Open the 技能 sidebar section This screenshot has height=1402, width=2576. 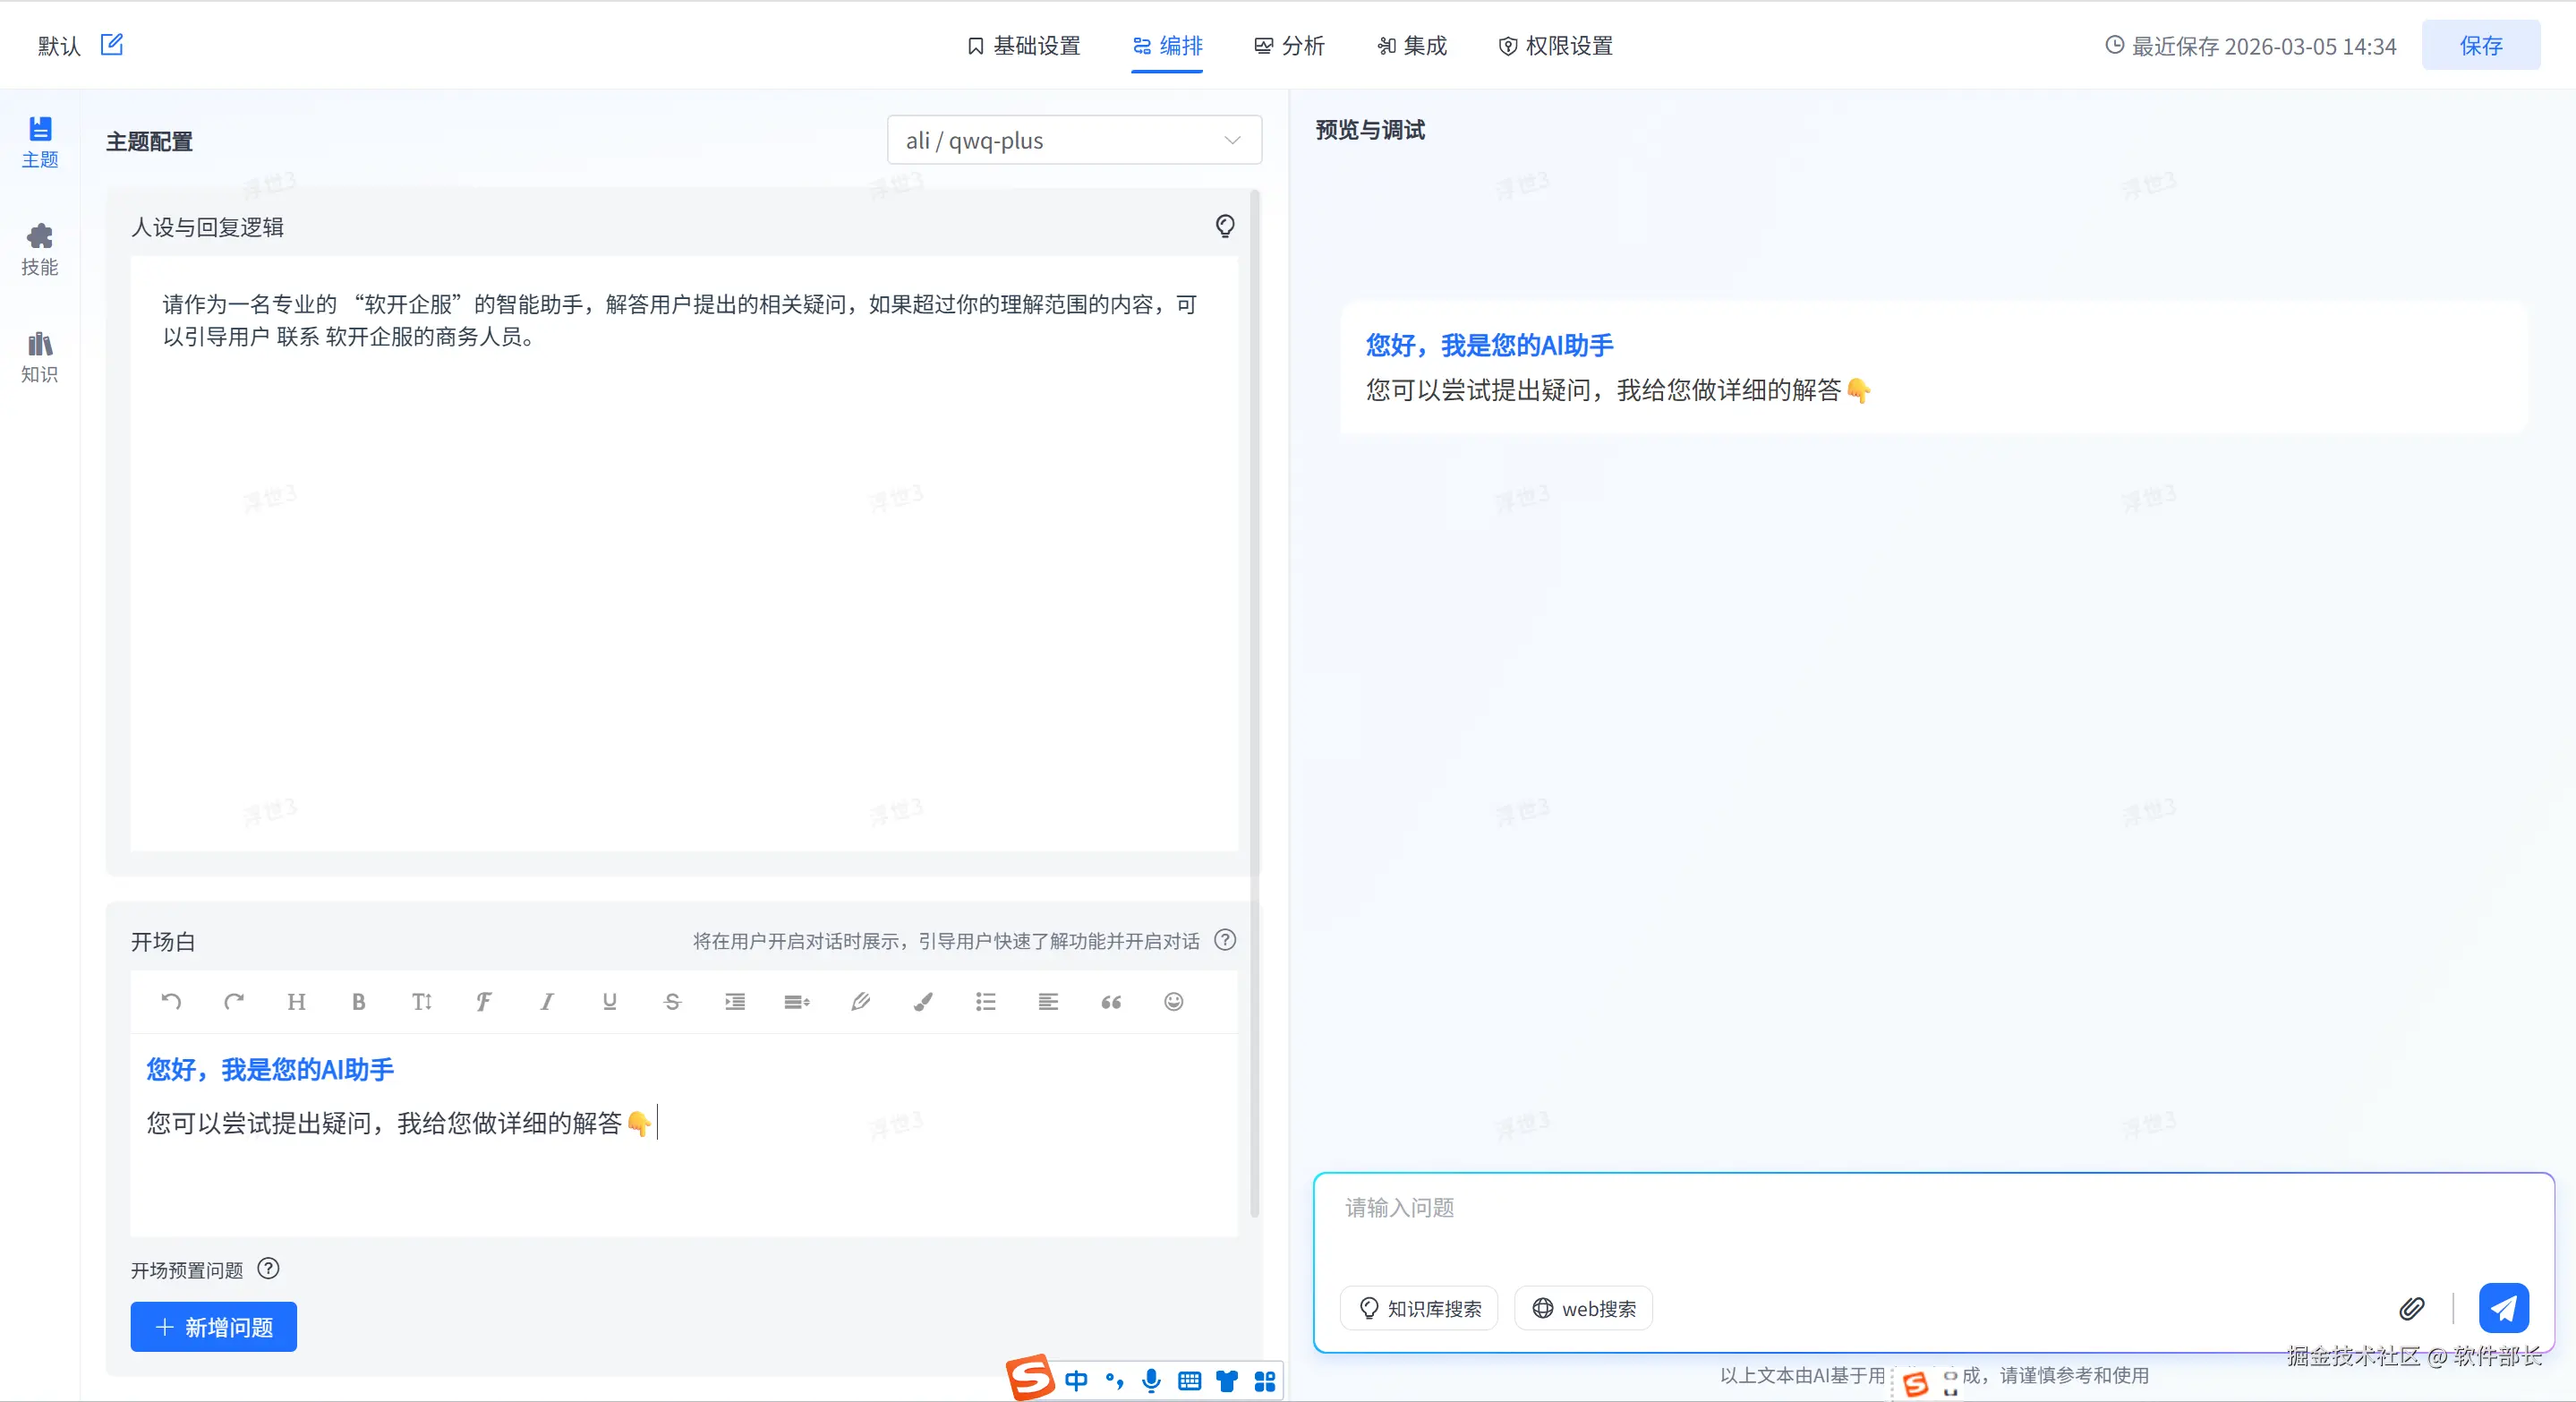click(x=40, y=248)
